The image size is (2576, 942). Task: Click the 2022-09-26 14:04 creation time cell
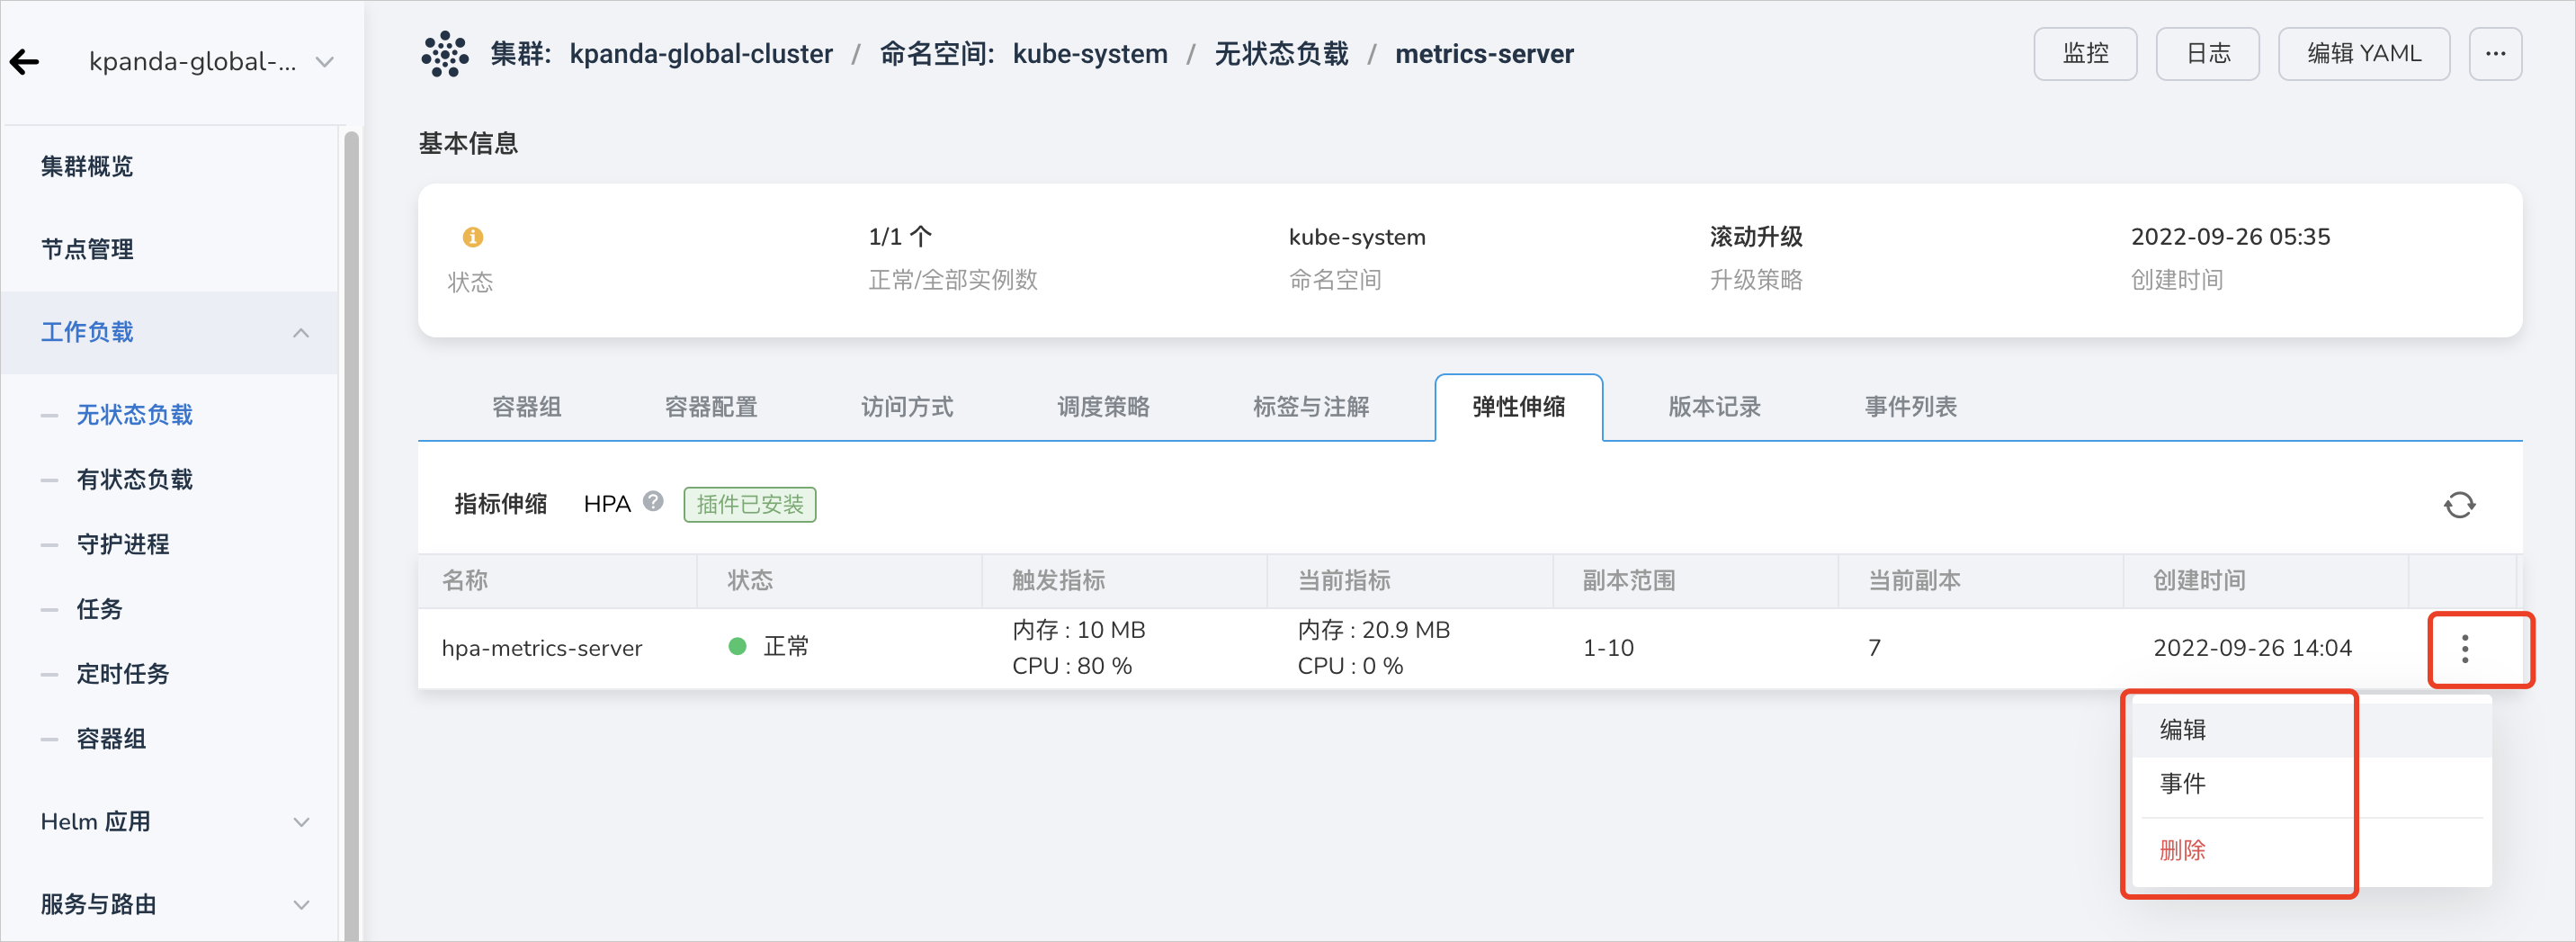[2252, 648]
